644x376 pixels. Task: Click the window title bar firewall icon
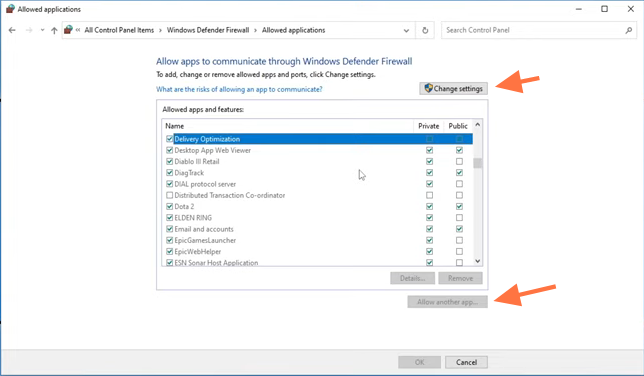click(x=10, y=9)
